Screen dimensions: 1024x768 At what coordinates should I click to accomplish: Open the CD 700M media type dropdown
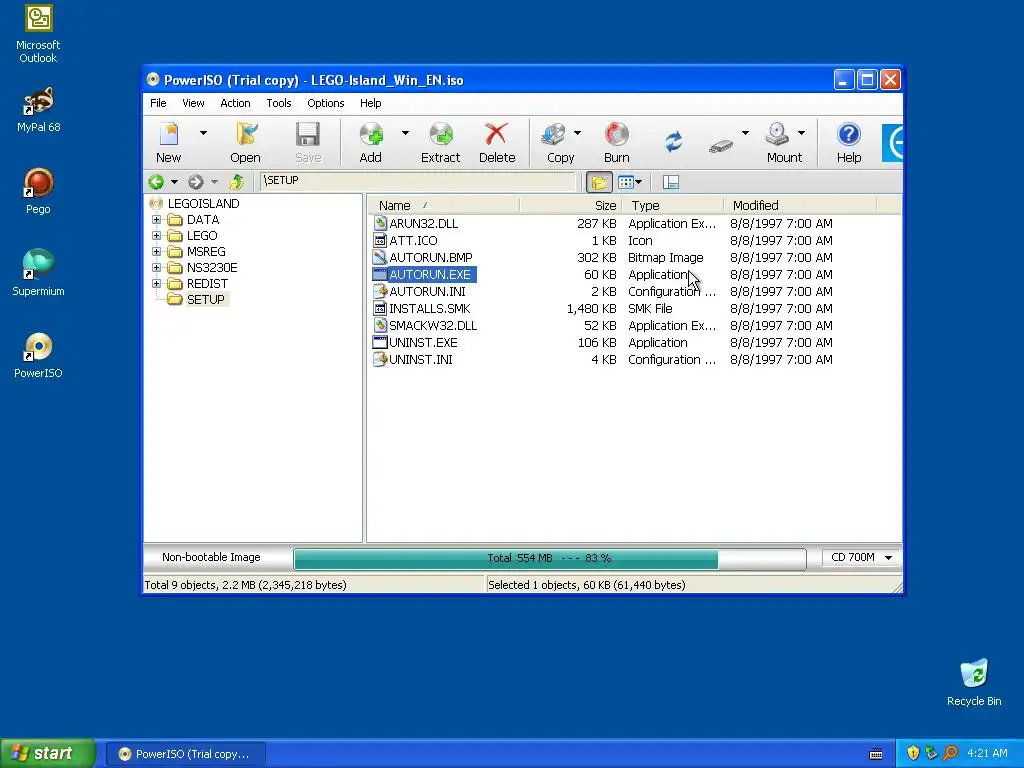click(x=861, y=557)
